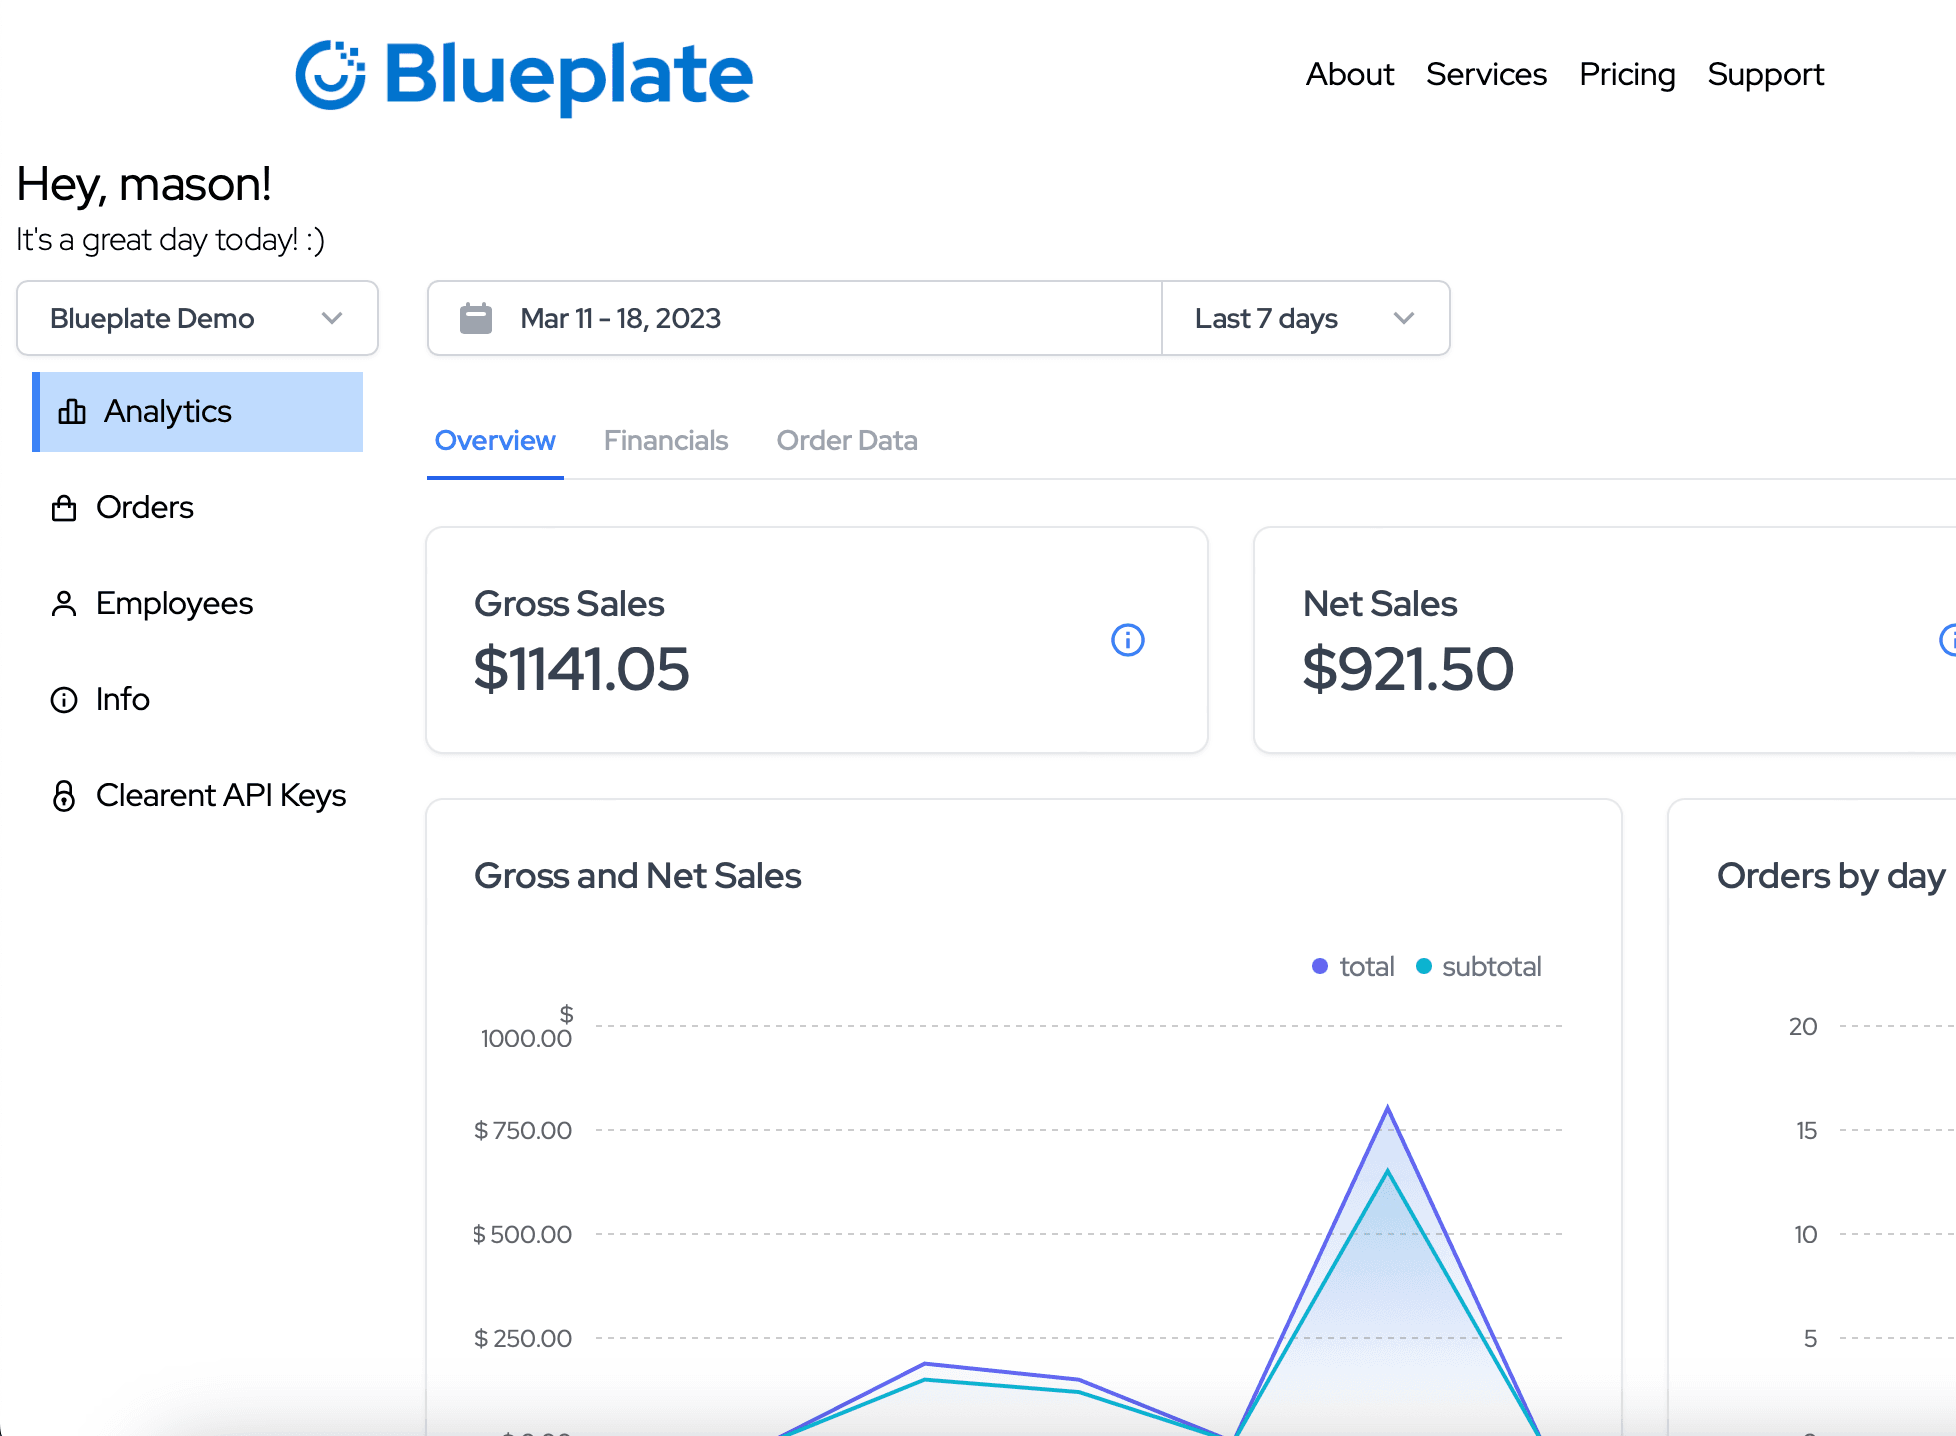1956x1436 pixels.
Task: Click the 15 label on Orders axis
Action: click(x=1806, y=1130)
